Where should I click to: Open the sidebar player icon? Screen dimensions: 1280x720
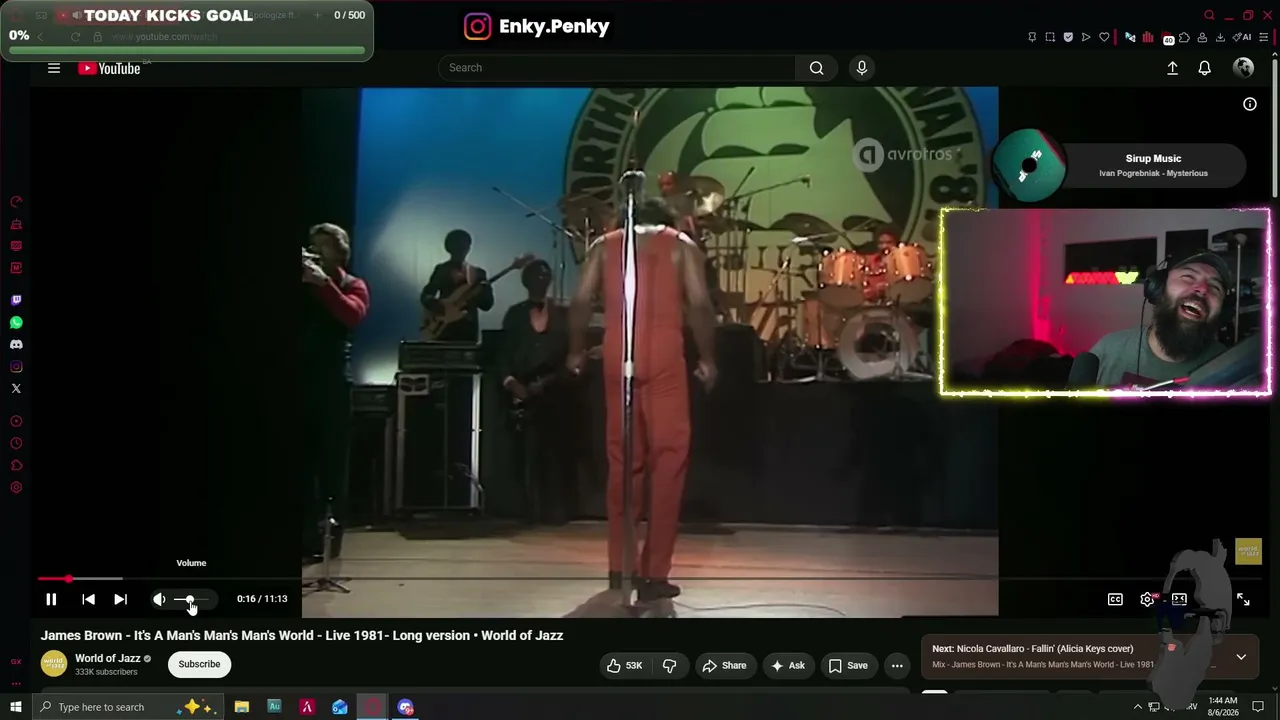pos(16,421)
